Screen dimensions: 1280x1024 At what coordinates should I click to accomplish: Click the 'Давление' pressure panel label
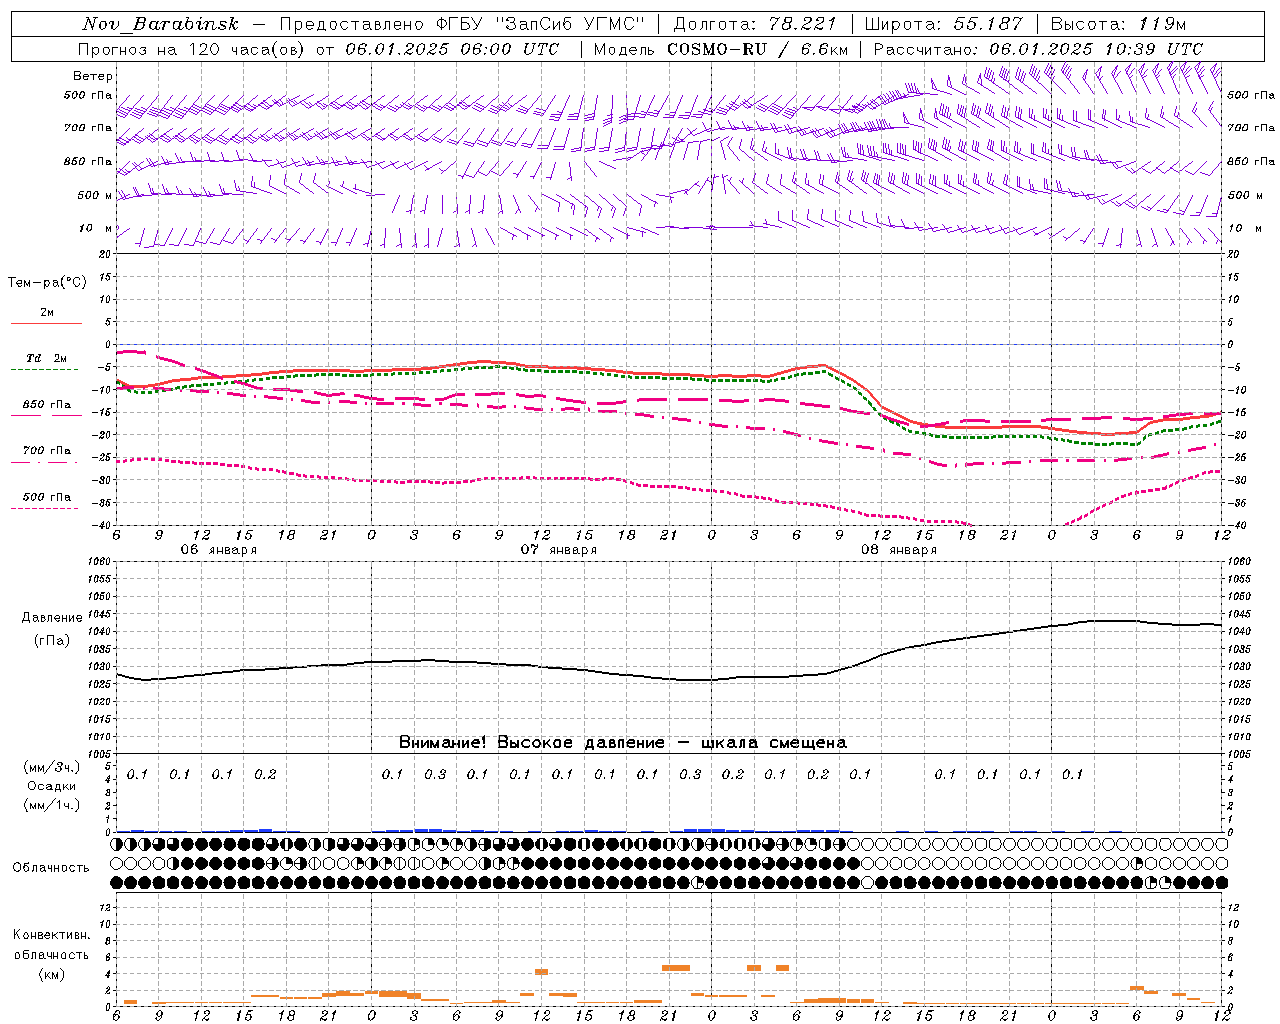pos(52,618)
